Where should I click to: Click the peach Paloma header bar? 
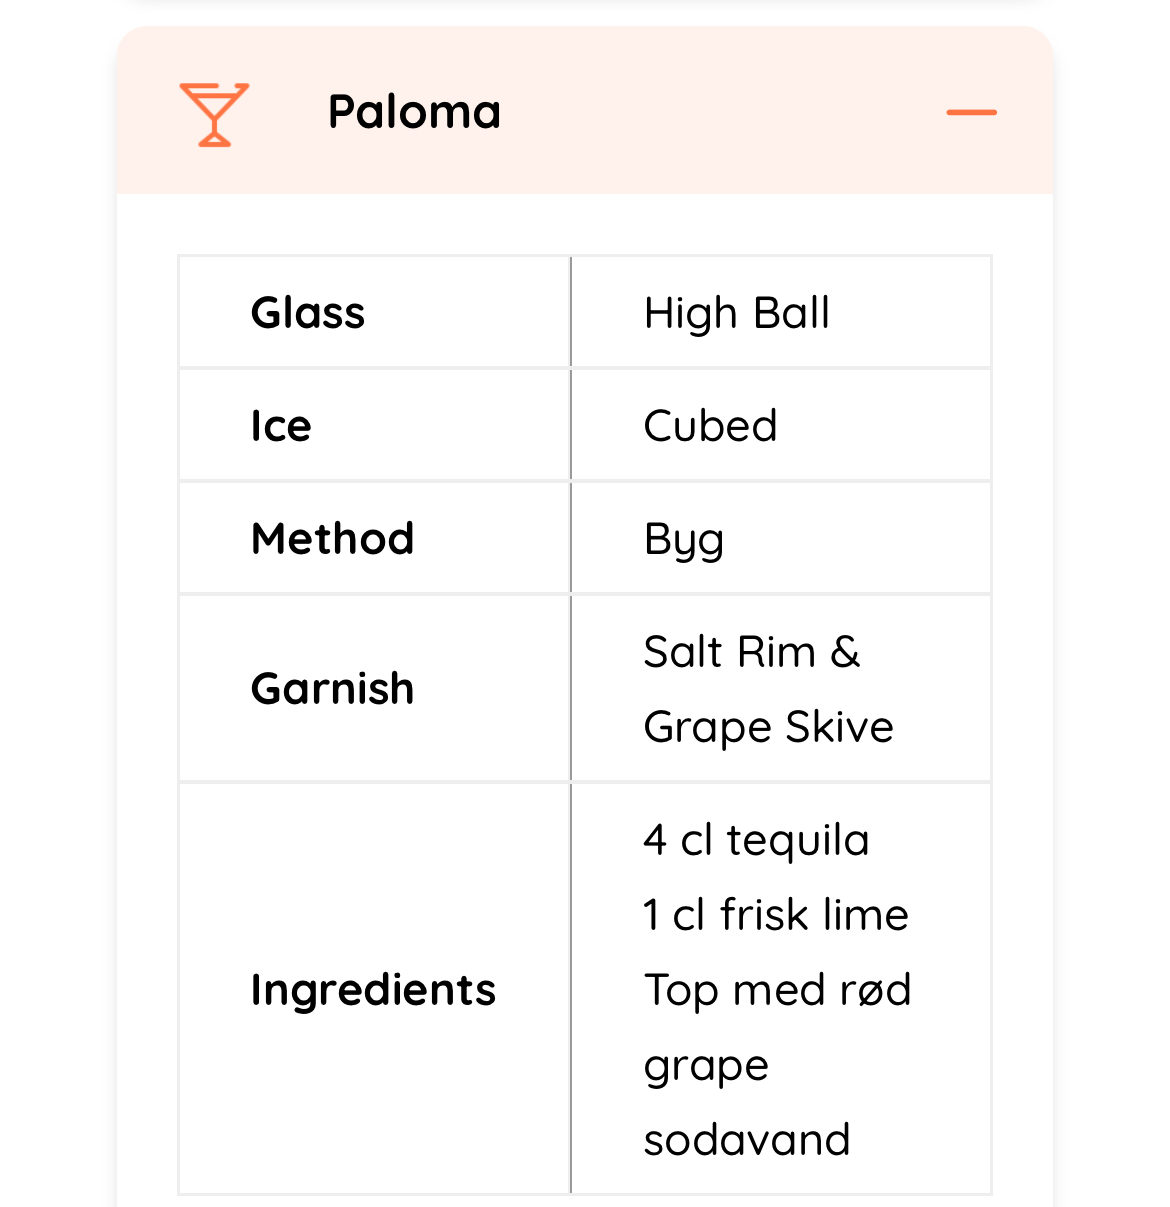tap(700, 150)
